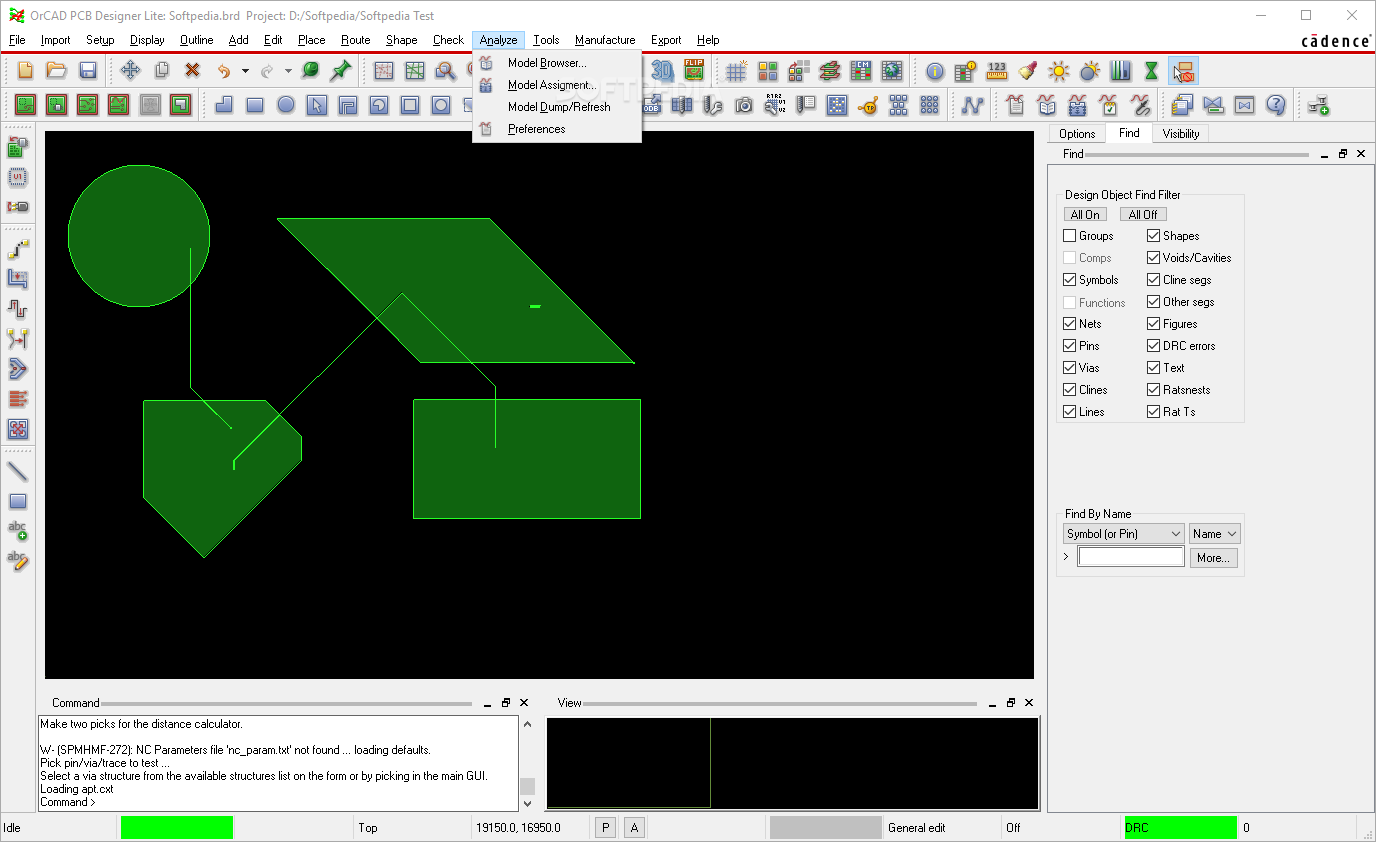
Task: Uncheck the Shapes checkbox
Action: click(1154, 236)
